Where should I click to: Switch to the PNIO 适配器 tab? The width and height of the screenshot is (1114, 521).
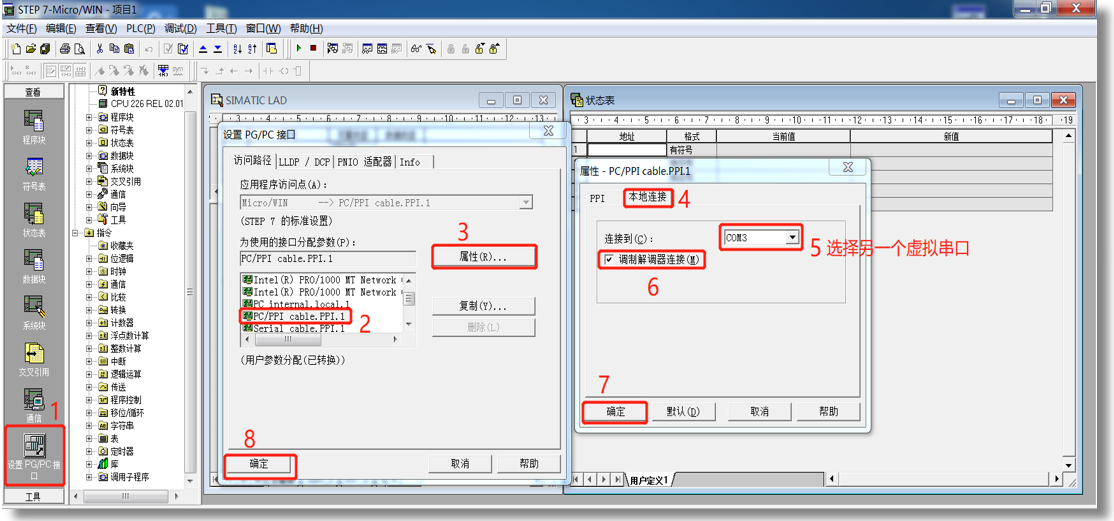pyautogui.click(x=364, y=162)
